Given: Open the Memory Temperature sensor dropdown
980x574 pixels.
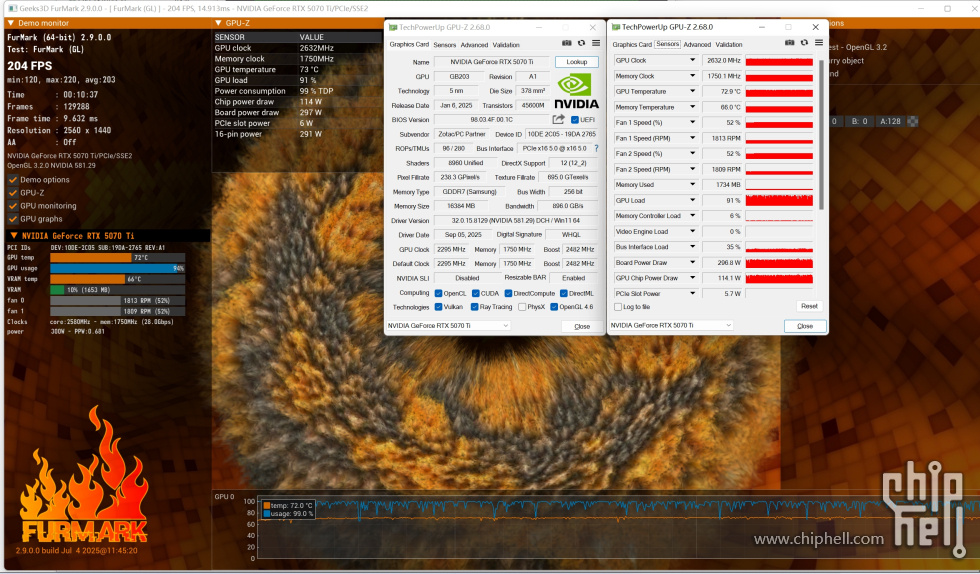Looking at the screenshot, I should pyautogui.click(x=692, y=107).
